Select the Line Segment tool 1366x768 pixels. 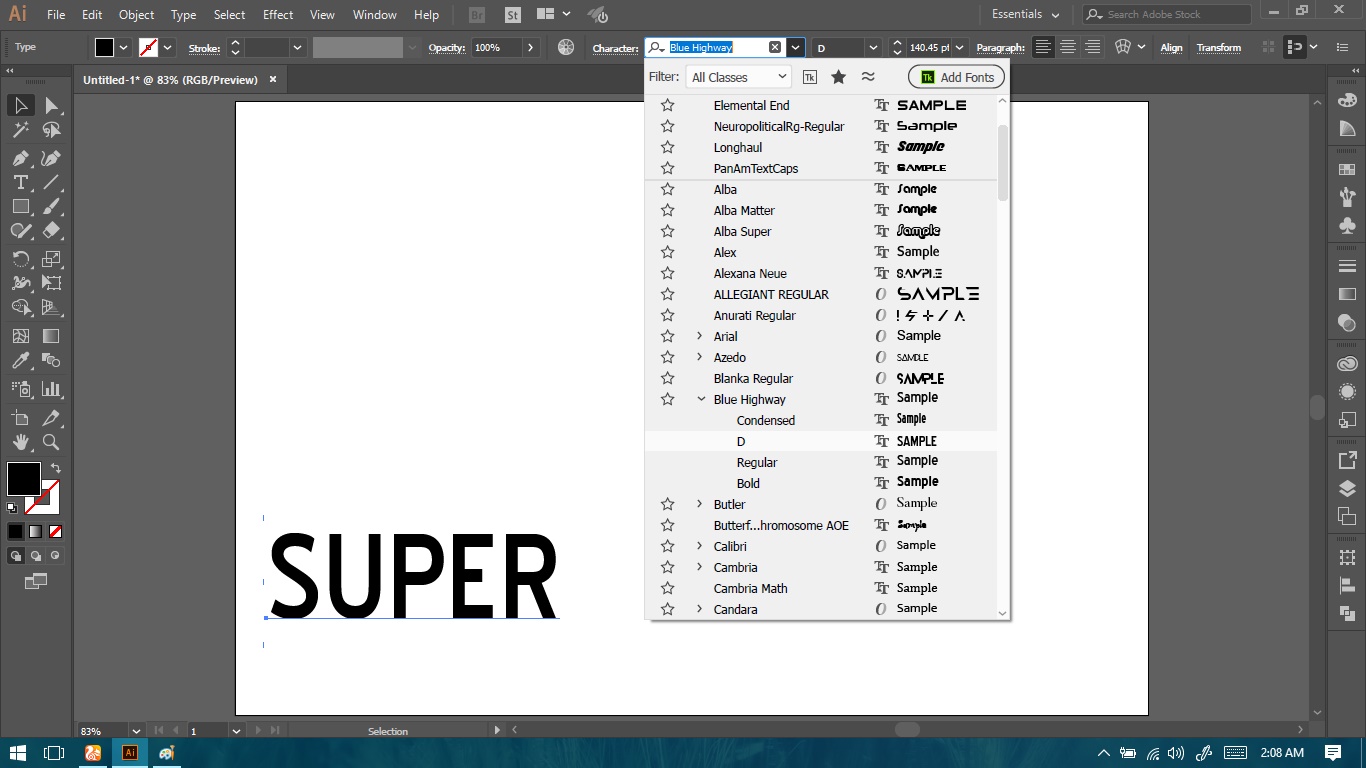point(51,182)
